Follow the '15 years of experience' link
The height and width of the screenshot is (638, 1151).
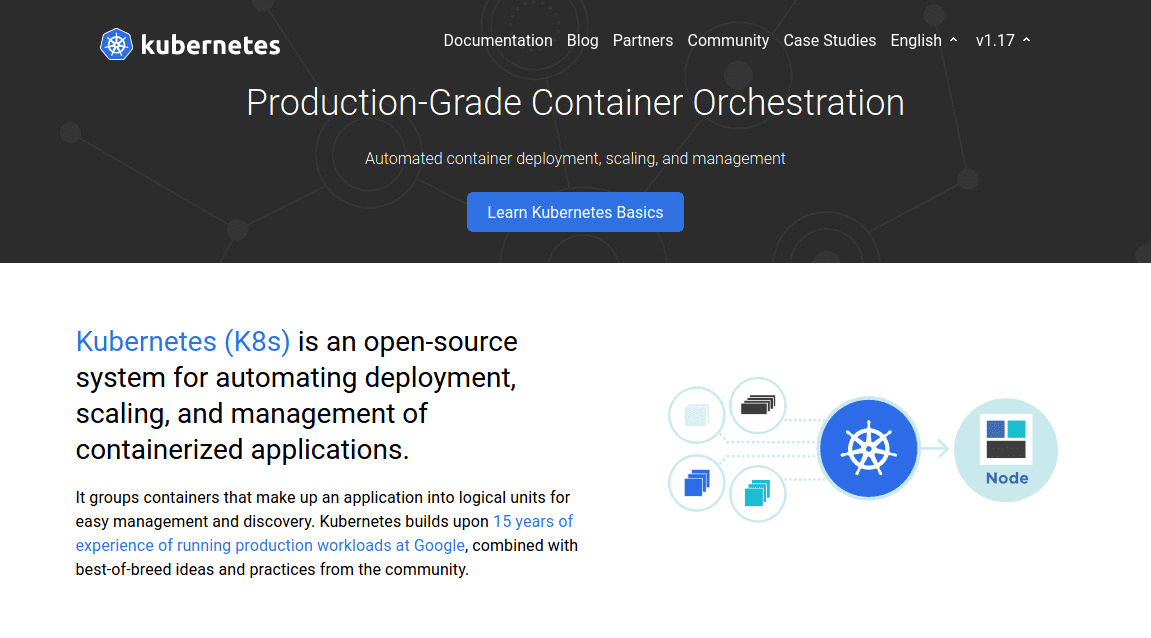pyautogui.click(x=324, y=533)
